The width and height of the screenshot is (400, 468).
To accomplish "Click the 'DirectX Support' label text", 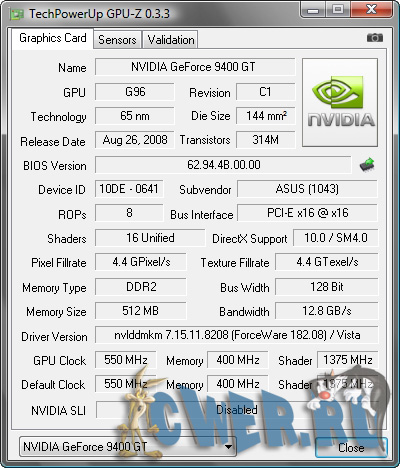I will [x=250, y=239].
